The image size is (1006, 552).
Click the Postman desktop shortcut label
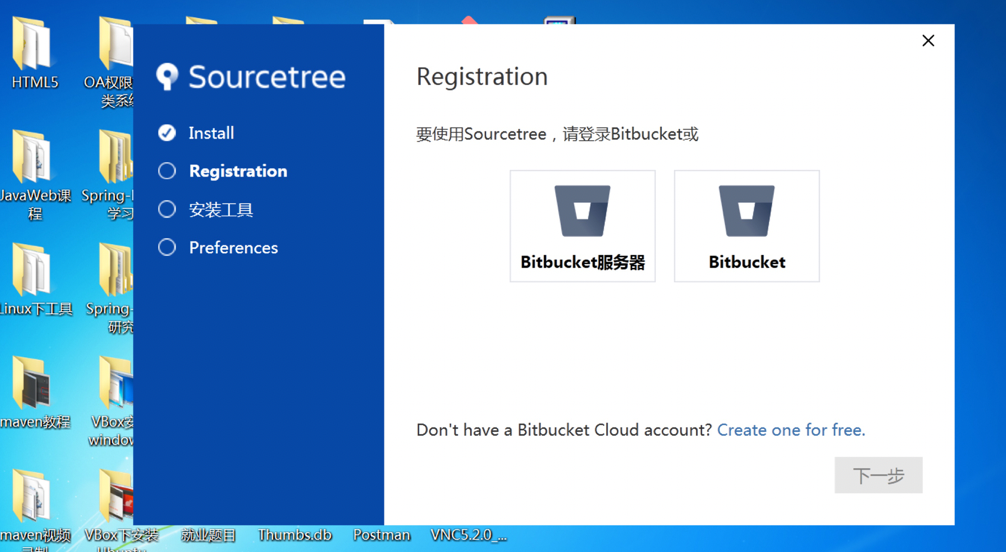[381, 535]
